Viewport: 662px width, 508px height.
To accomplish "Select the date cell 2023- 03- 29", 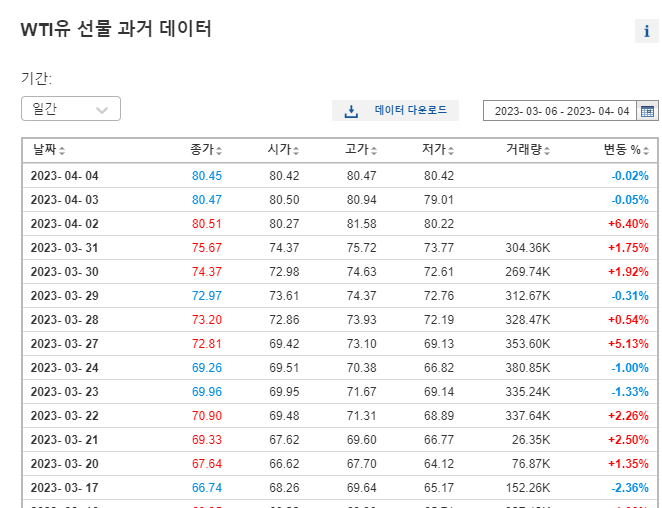I will (65, 296).
